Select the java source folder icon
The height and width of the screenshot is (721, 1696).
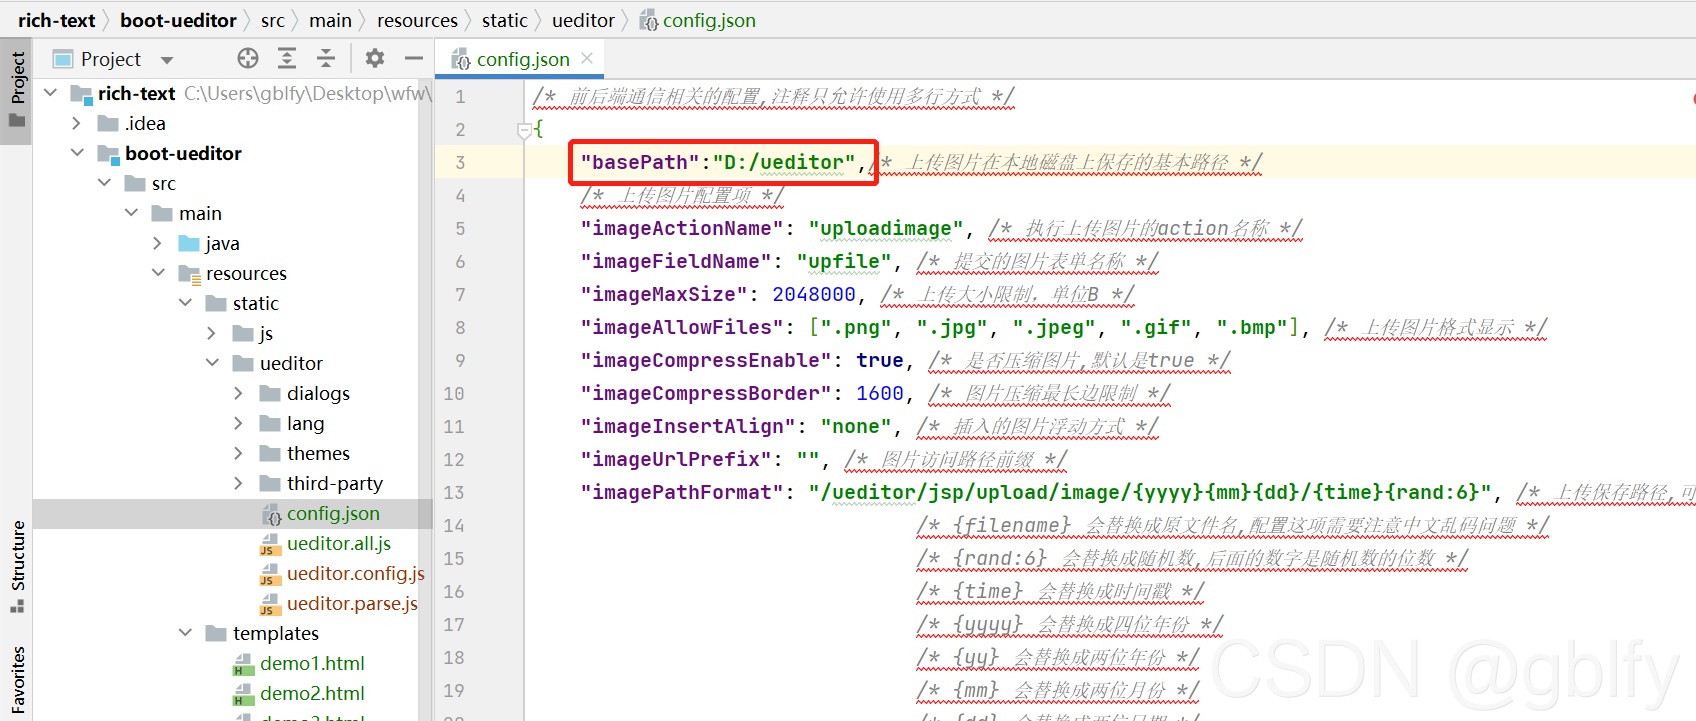(x=189, y=243)
